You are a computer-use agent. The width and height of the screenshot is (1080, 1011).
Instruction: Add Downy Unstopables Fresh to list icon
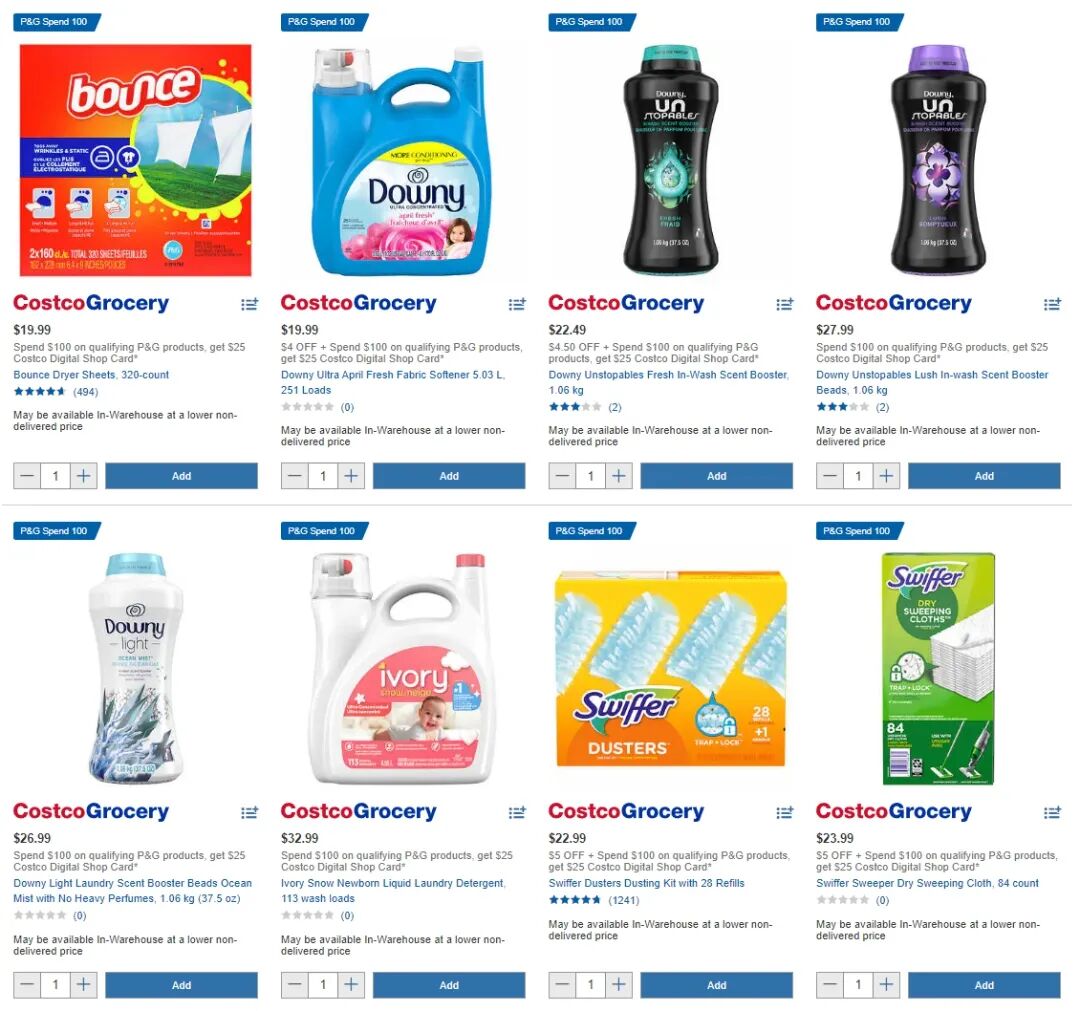pos(785,304)
